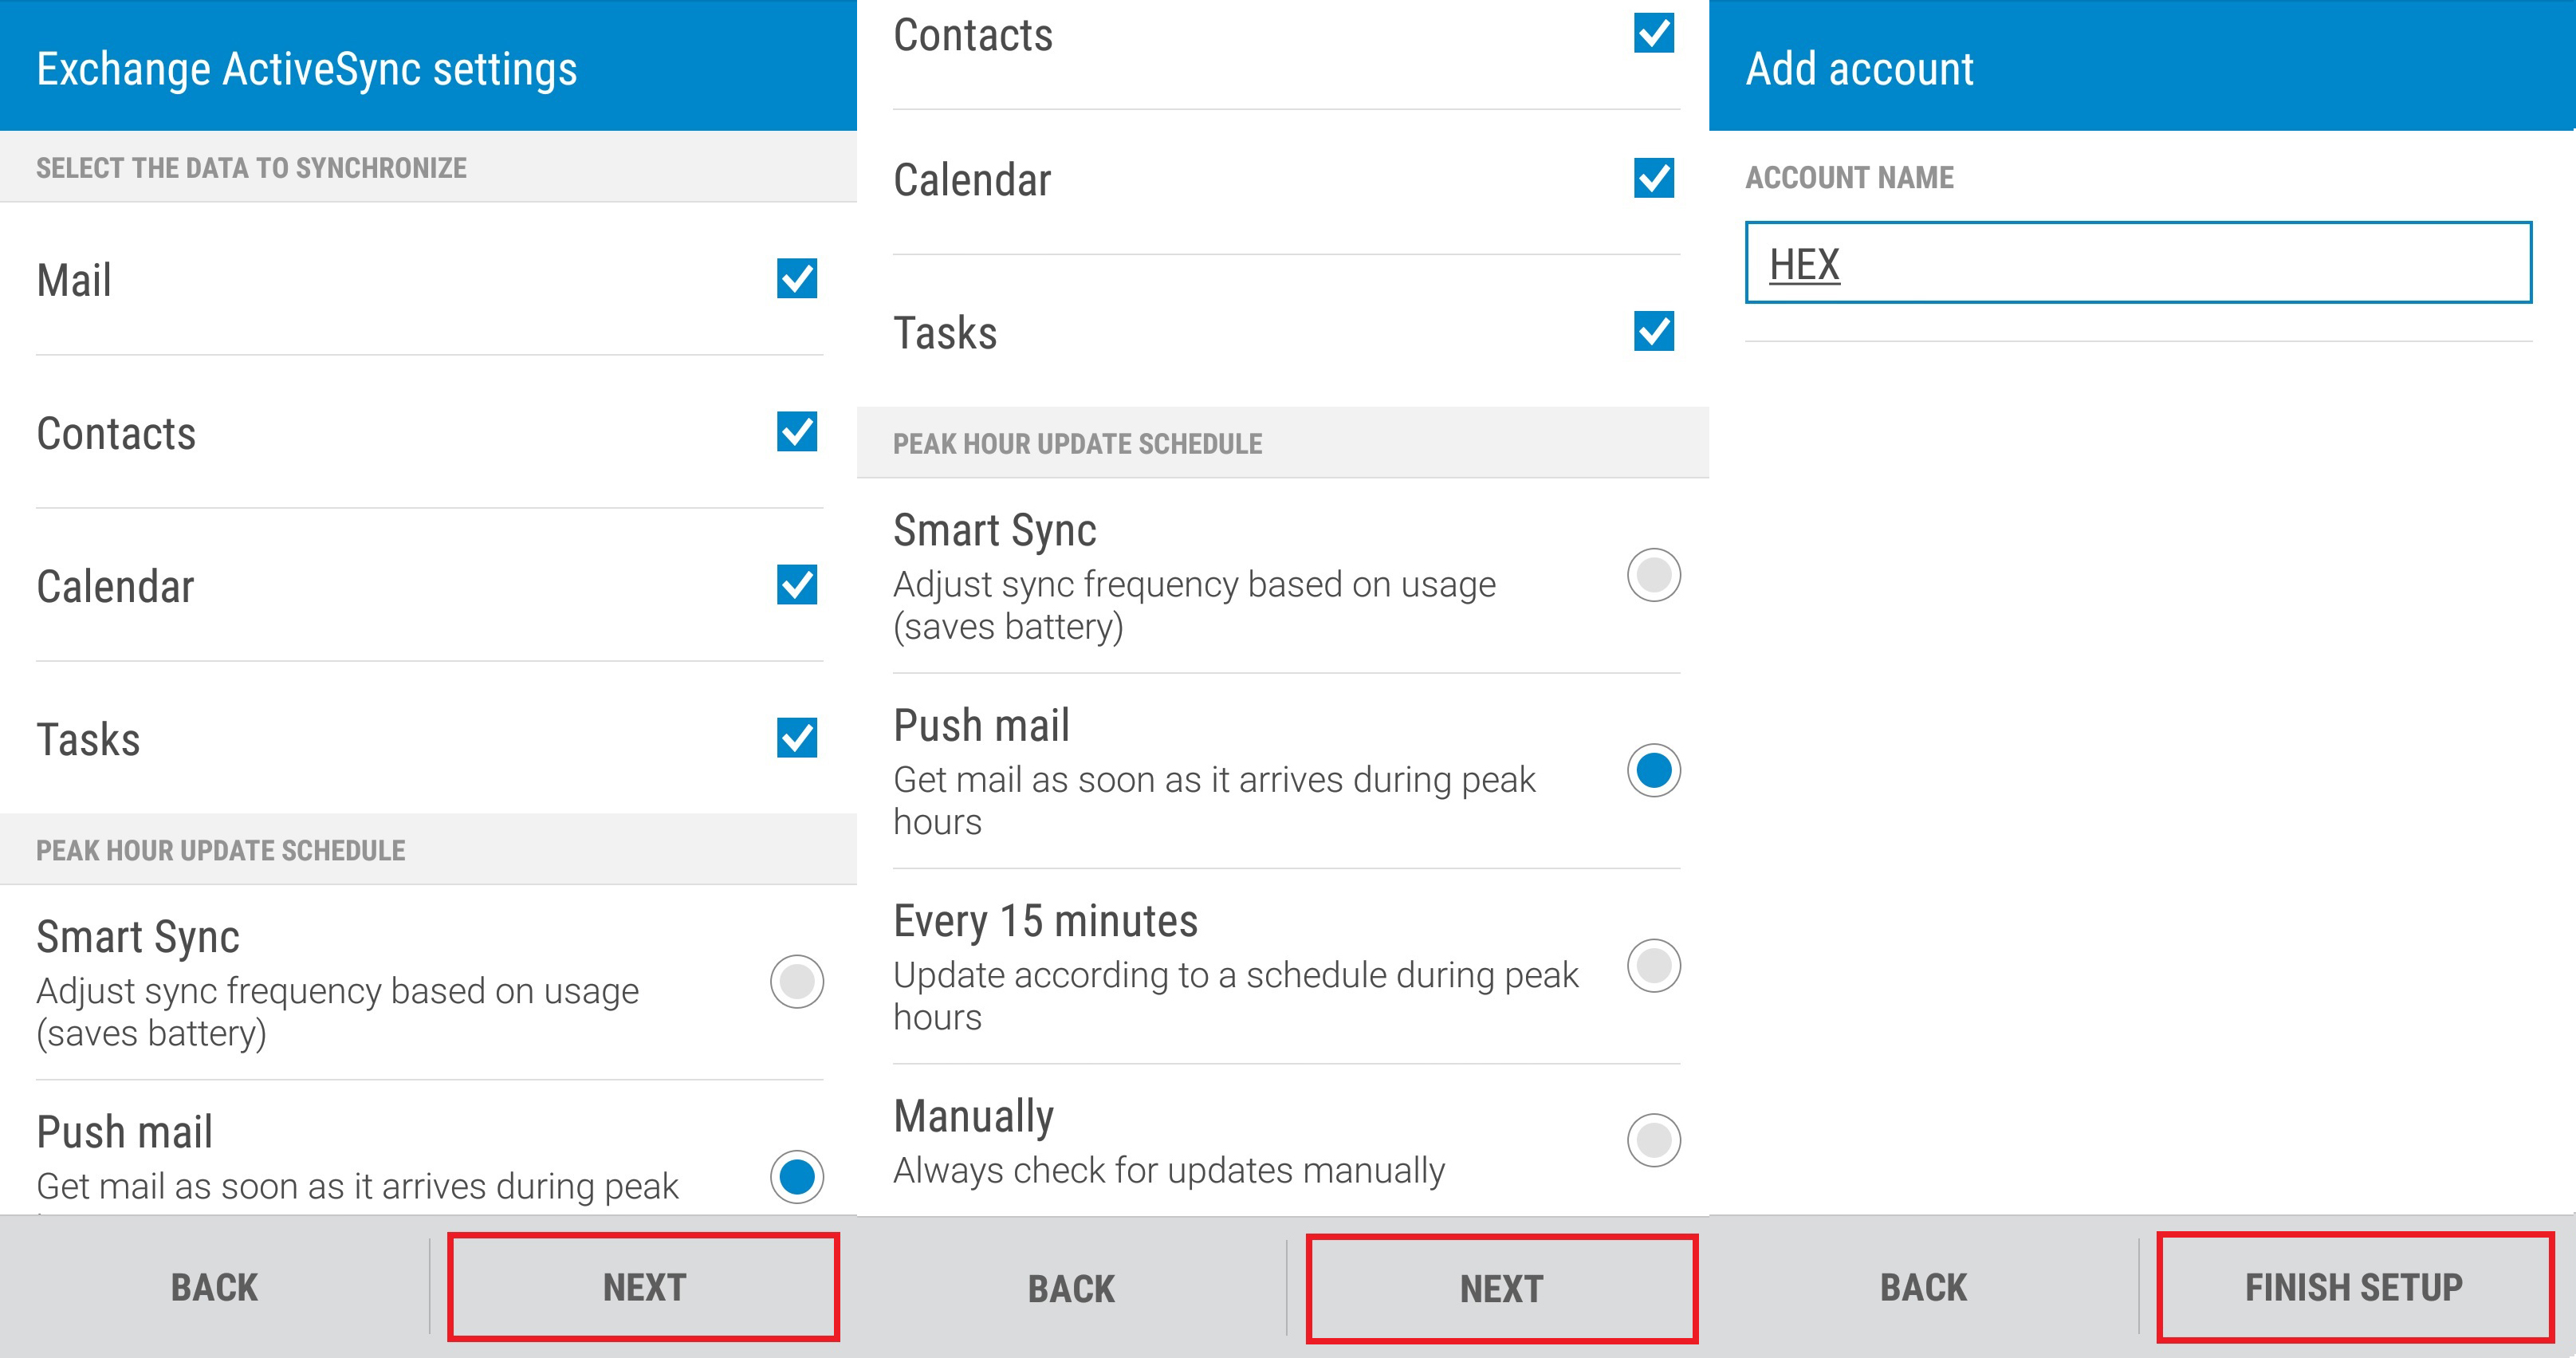Viewport: 2576px width, 1358px height.
Task: Toggle Tasks checkbox in middle scrolled panel
Action: [x=1653, y=331]
